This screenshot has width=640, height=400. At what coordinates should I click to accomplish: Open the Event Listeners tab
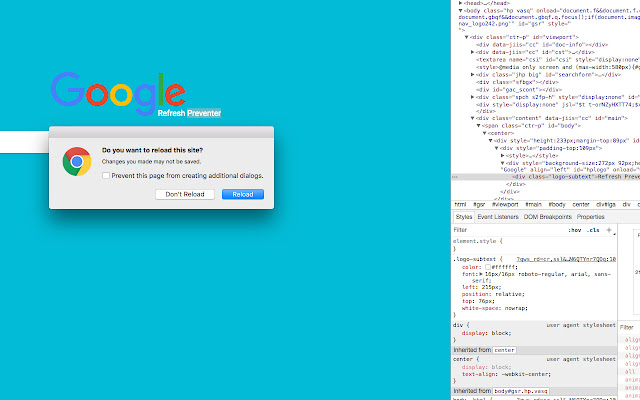point(498,217)
